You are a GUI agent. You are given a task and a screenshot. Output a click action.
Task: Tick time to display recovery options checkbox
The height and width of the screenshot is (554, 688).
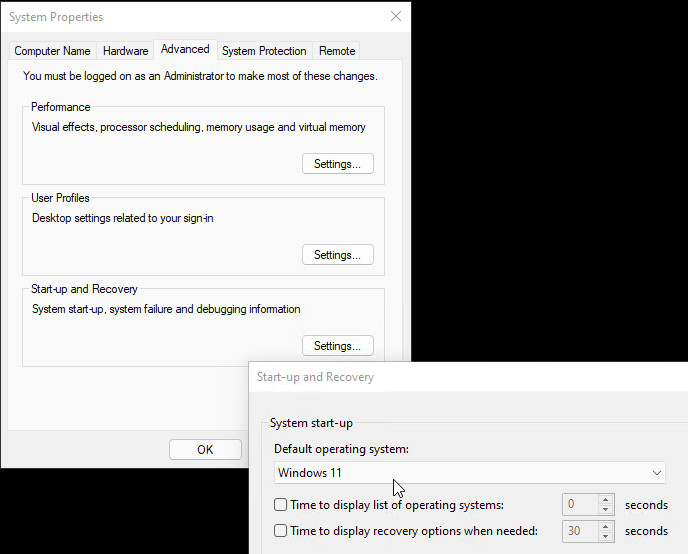281,531
